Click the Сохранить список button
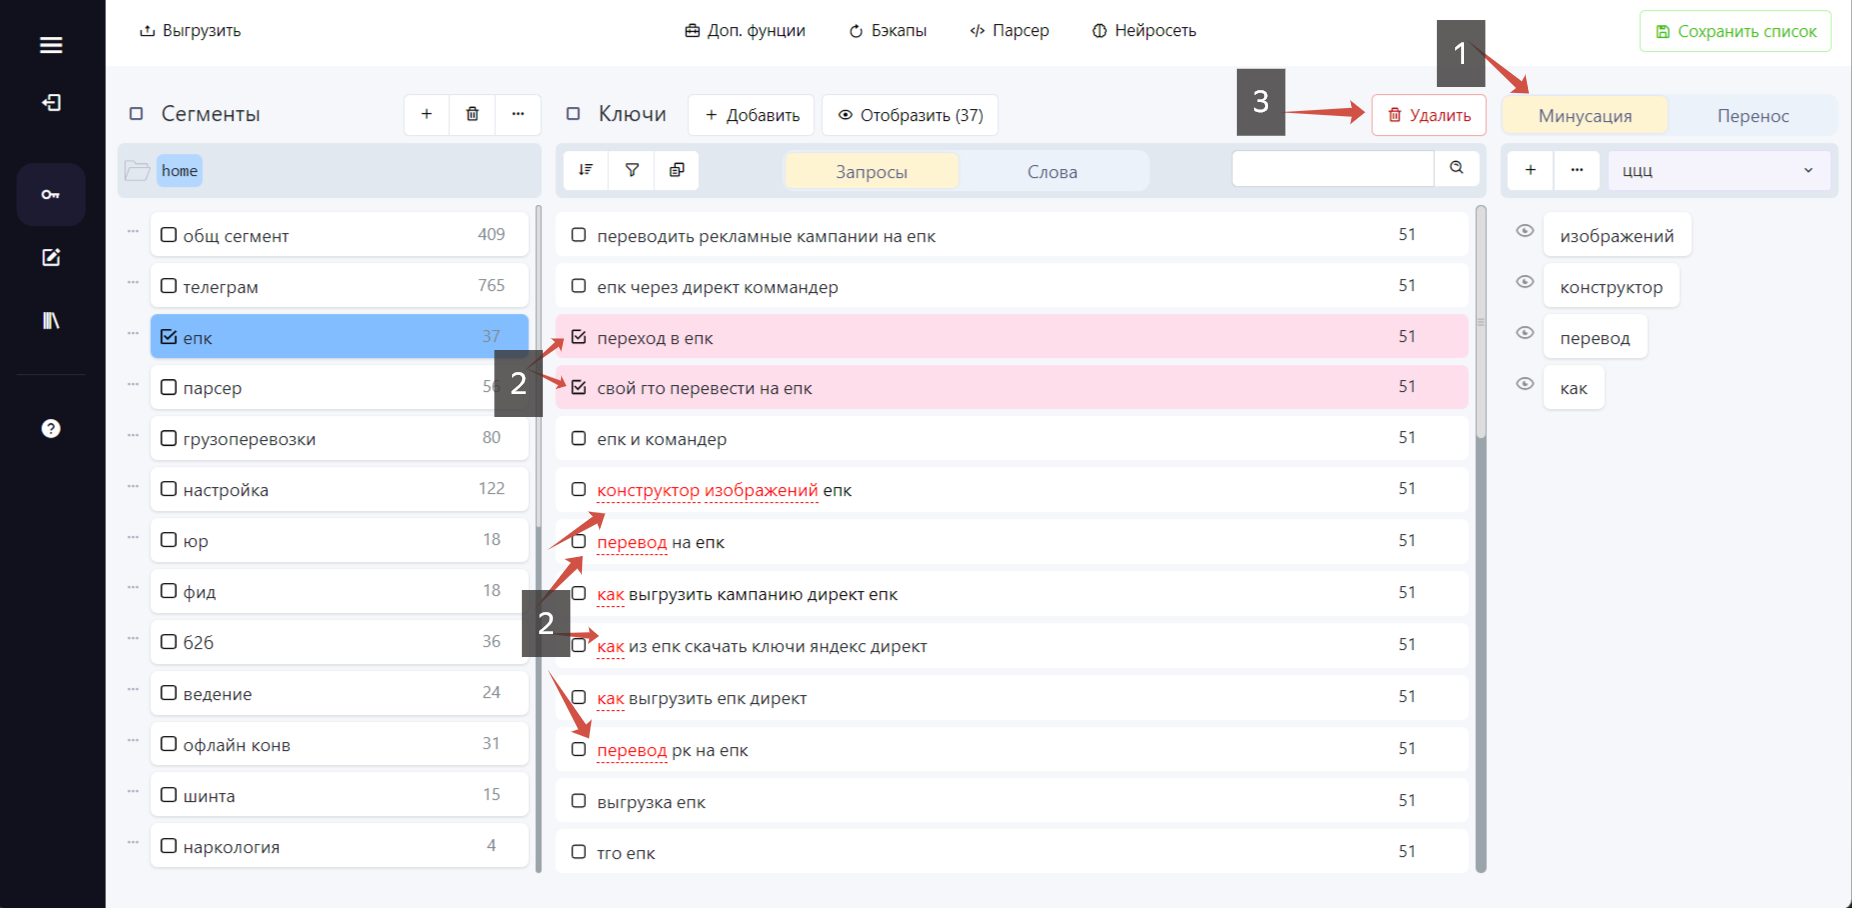This screenshot has width=1852, height=908. click(x=1735, y=31)
